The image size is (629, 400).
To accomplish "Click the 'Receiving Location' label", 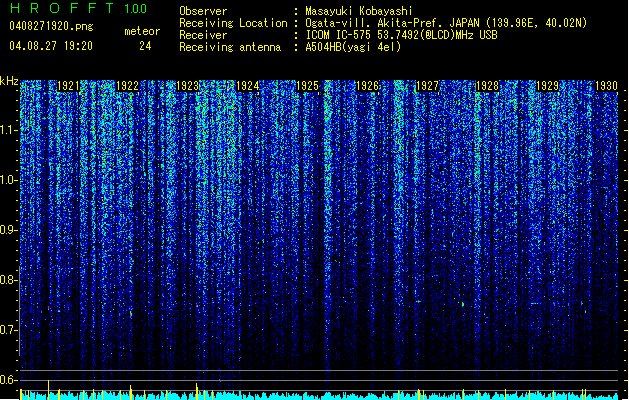I will pyautogui.click(x=233, y=23).
